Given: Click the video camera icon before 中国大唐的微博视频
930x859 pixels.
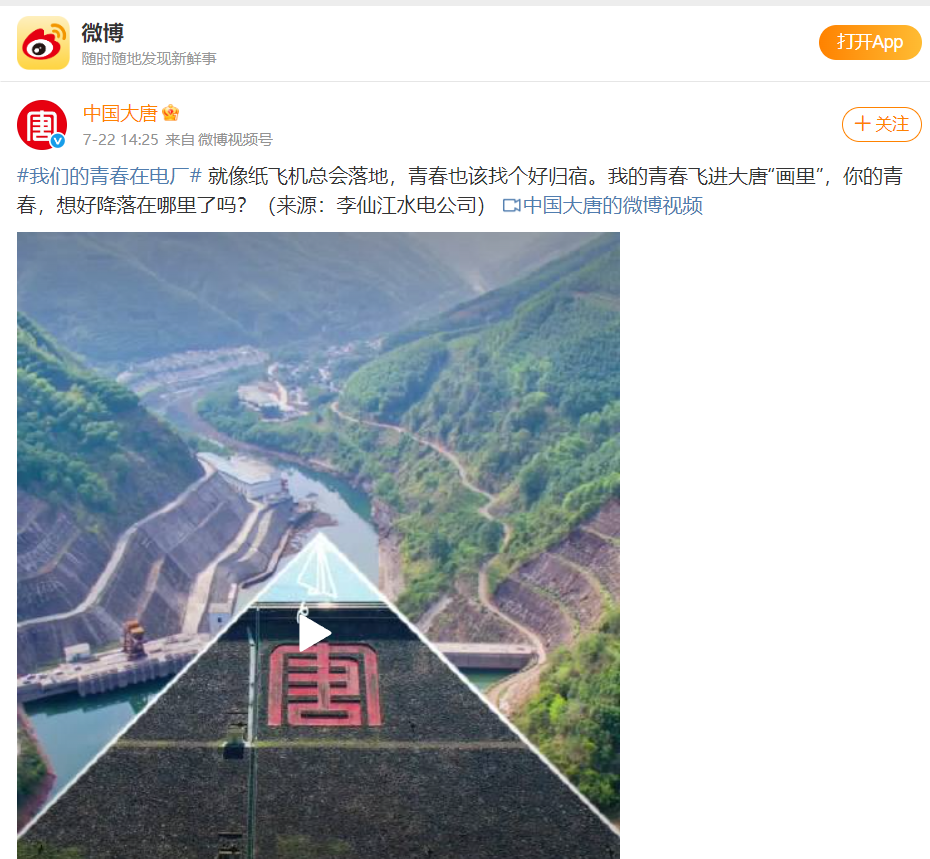Looking at the screenshot, I should pos(511,206).
